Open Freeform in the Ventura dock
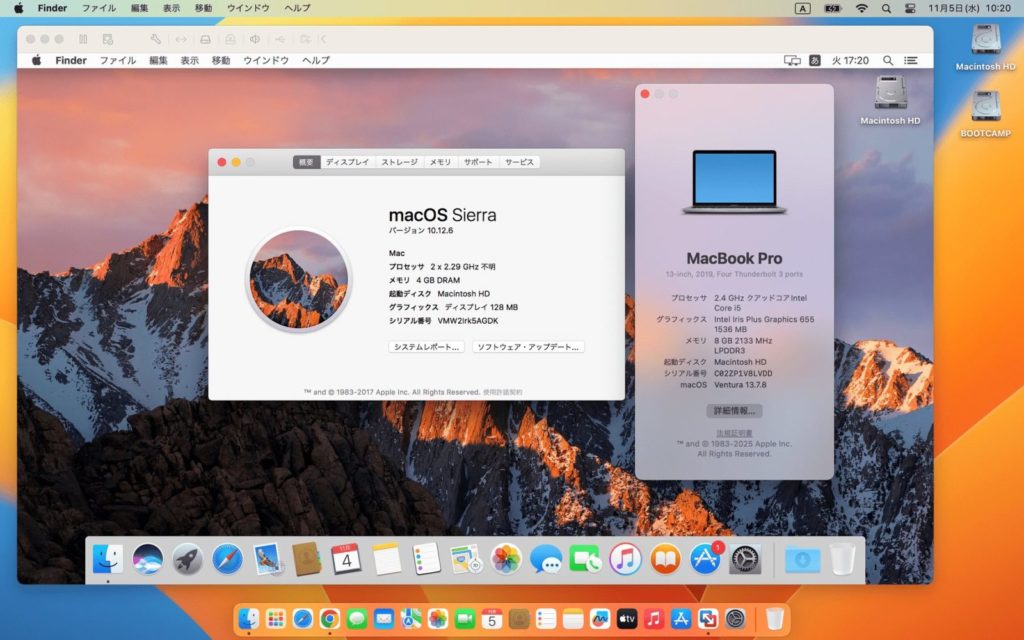Viewport: 1024px width, 640px height. (x=600, y=618)
